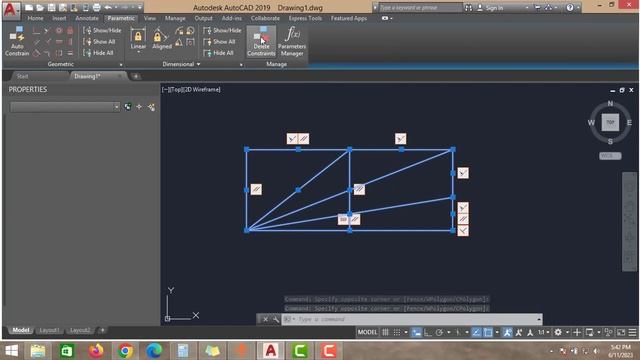Open File Explorer from the taskbar

[38, 350]
